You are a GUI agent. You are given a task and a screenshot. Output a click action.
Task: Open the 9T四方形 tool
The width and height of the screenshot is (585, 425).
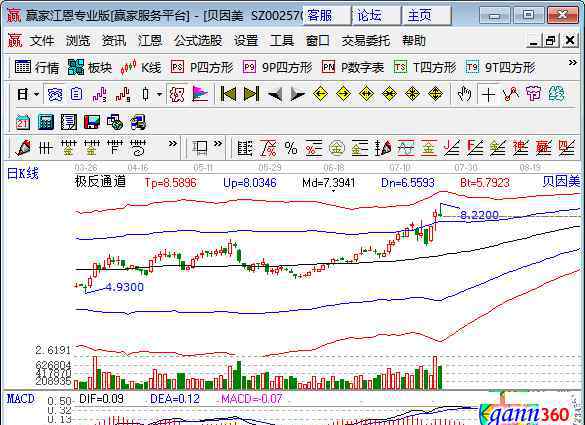coord(500,68)
